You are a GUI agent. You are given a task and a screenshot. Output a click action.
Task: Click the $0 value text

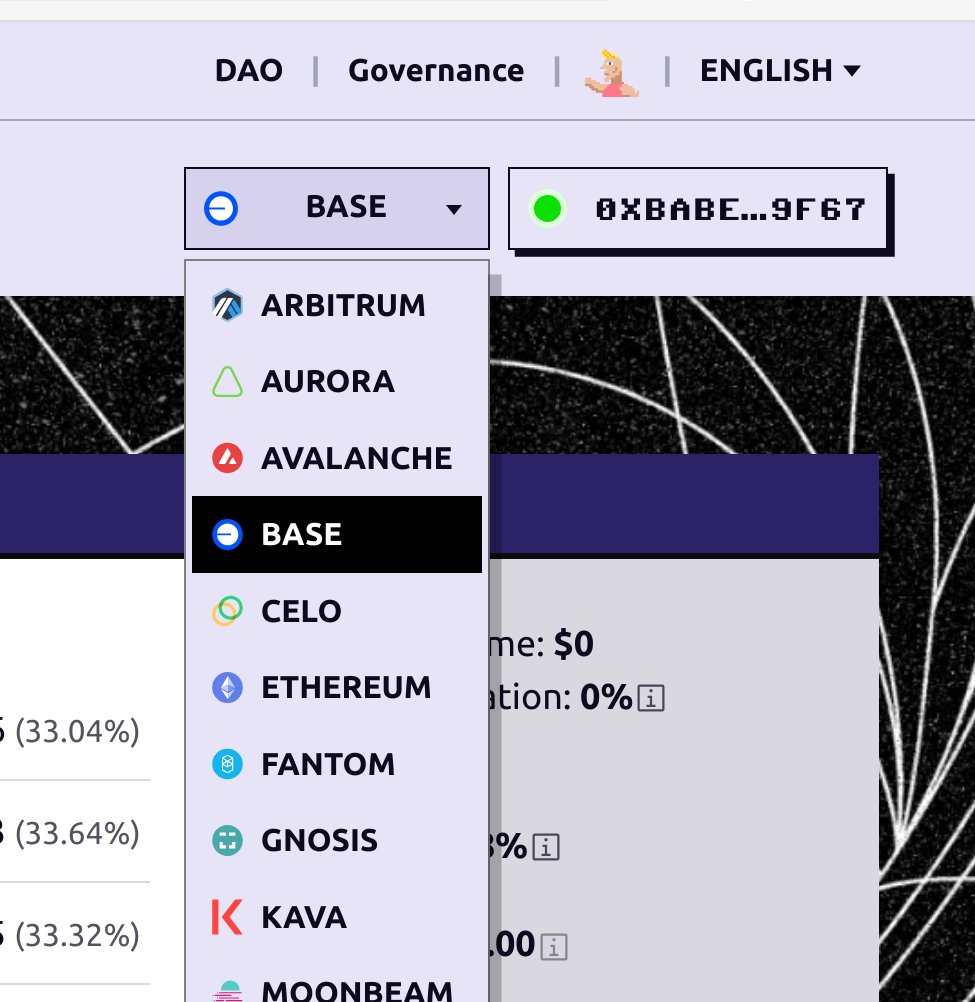574,644
